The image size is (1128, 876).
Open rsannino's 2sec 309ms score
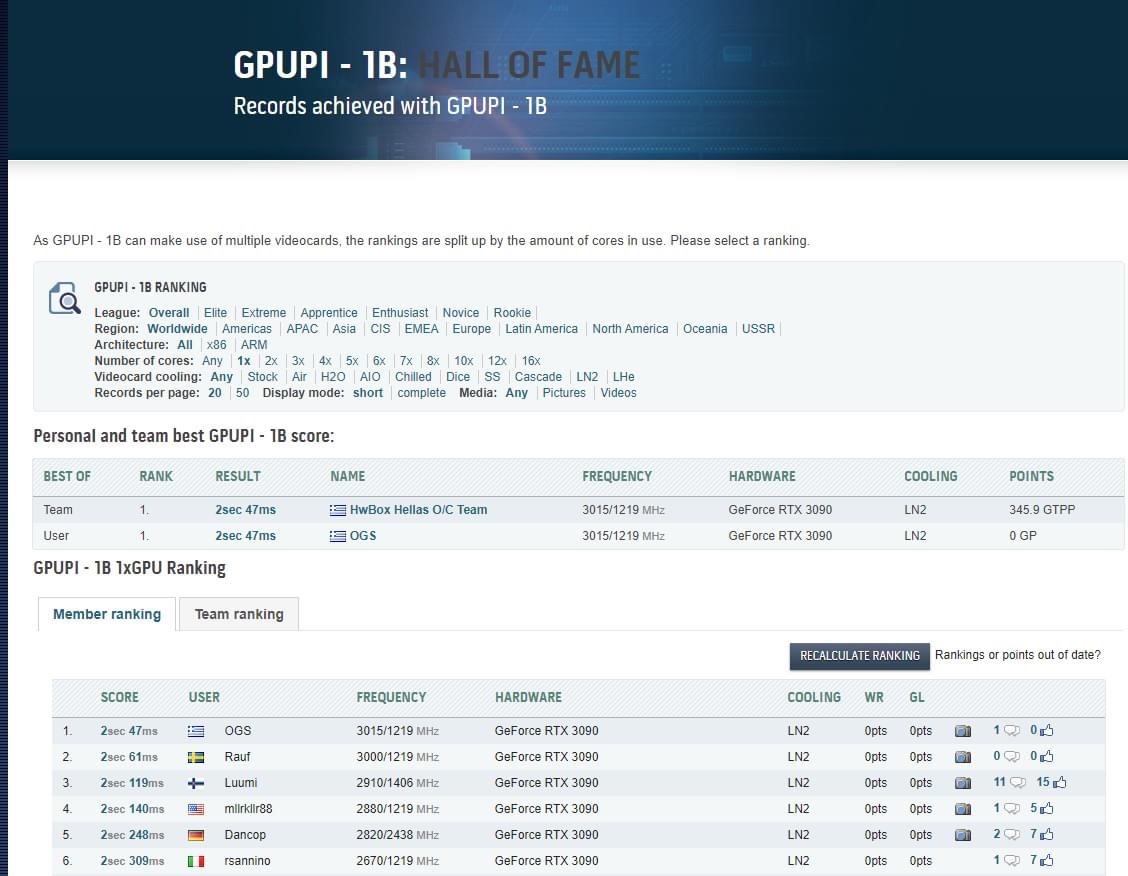[x=132, y=861]
